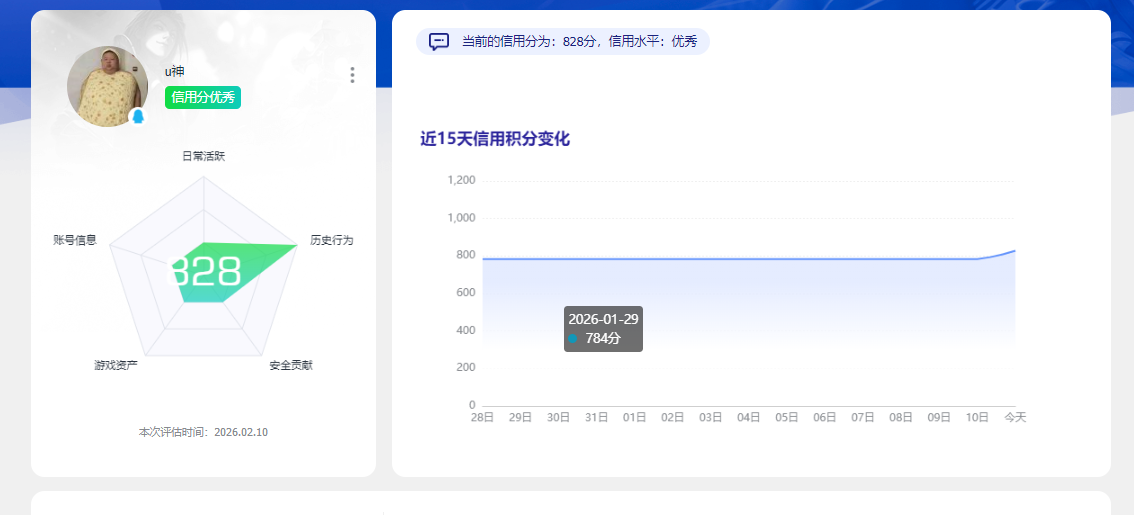Click the 安全贡献 radar axis label
Viewport: 1134px width, 515px height.
[291, 365]
